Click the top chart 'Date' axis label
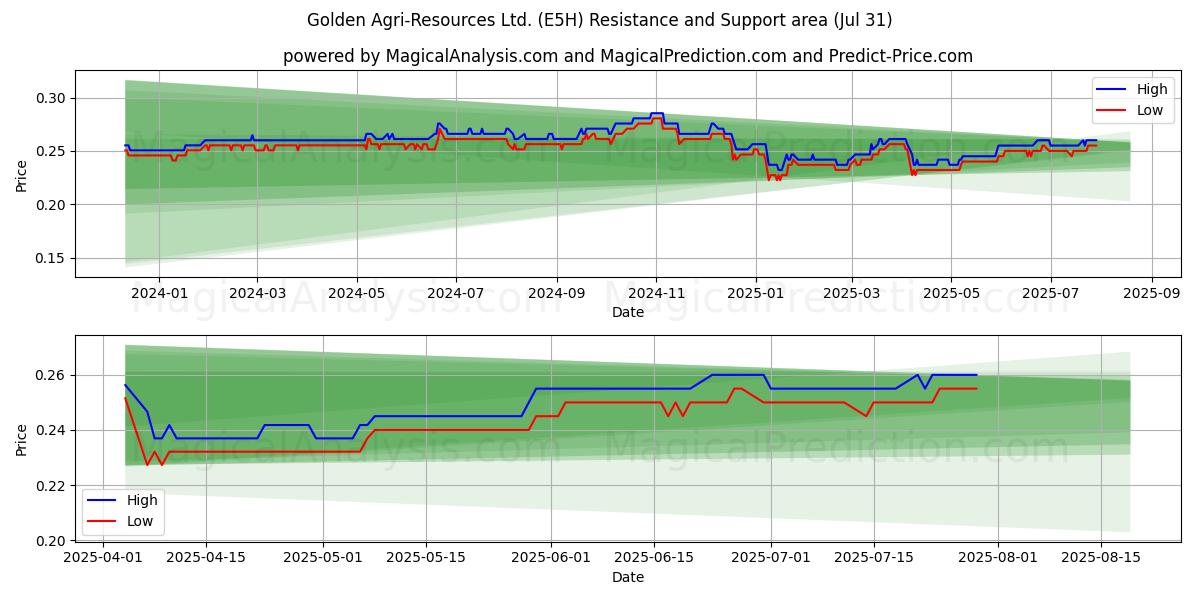The width and height of the screenshot is (1200, 600). pos(628,313)
